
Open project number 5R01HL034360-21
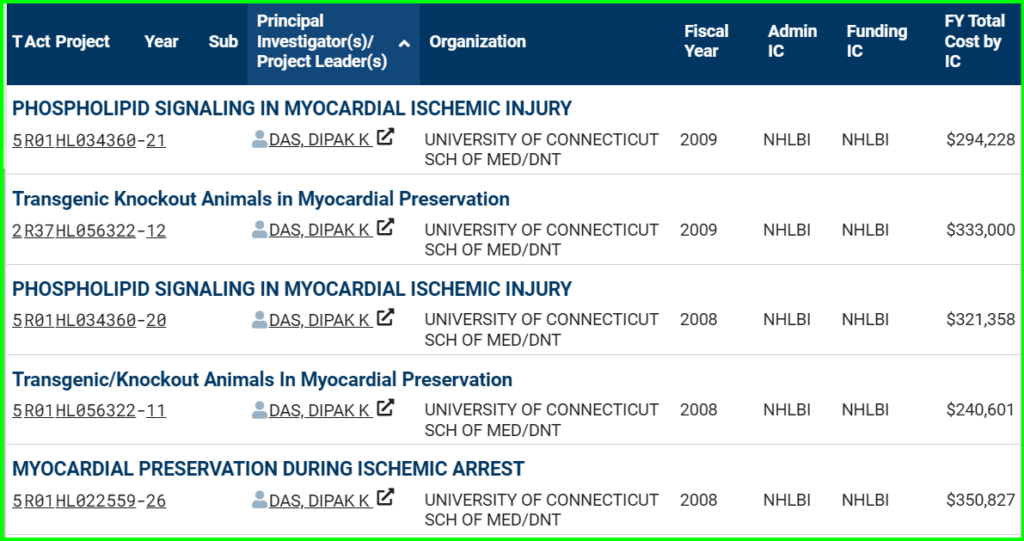click(89, 140)
